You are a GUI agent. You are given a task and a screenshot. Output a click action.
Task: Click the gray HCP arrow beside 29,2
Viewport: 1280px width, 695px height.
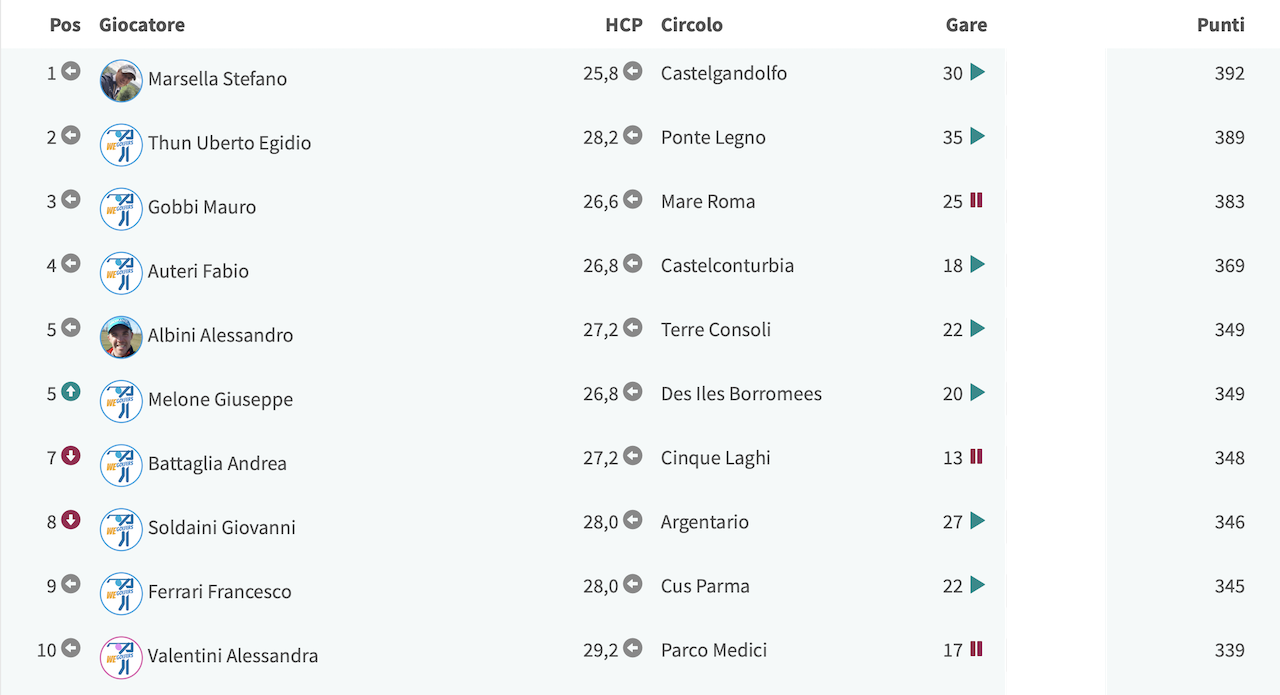point(633,648)
